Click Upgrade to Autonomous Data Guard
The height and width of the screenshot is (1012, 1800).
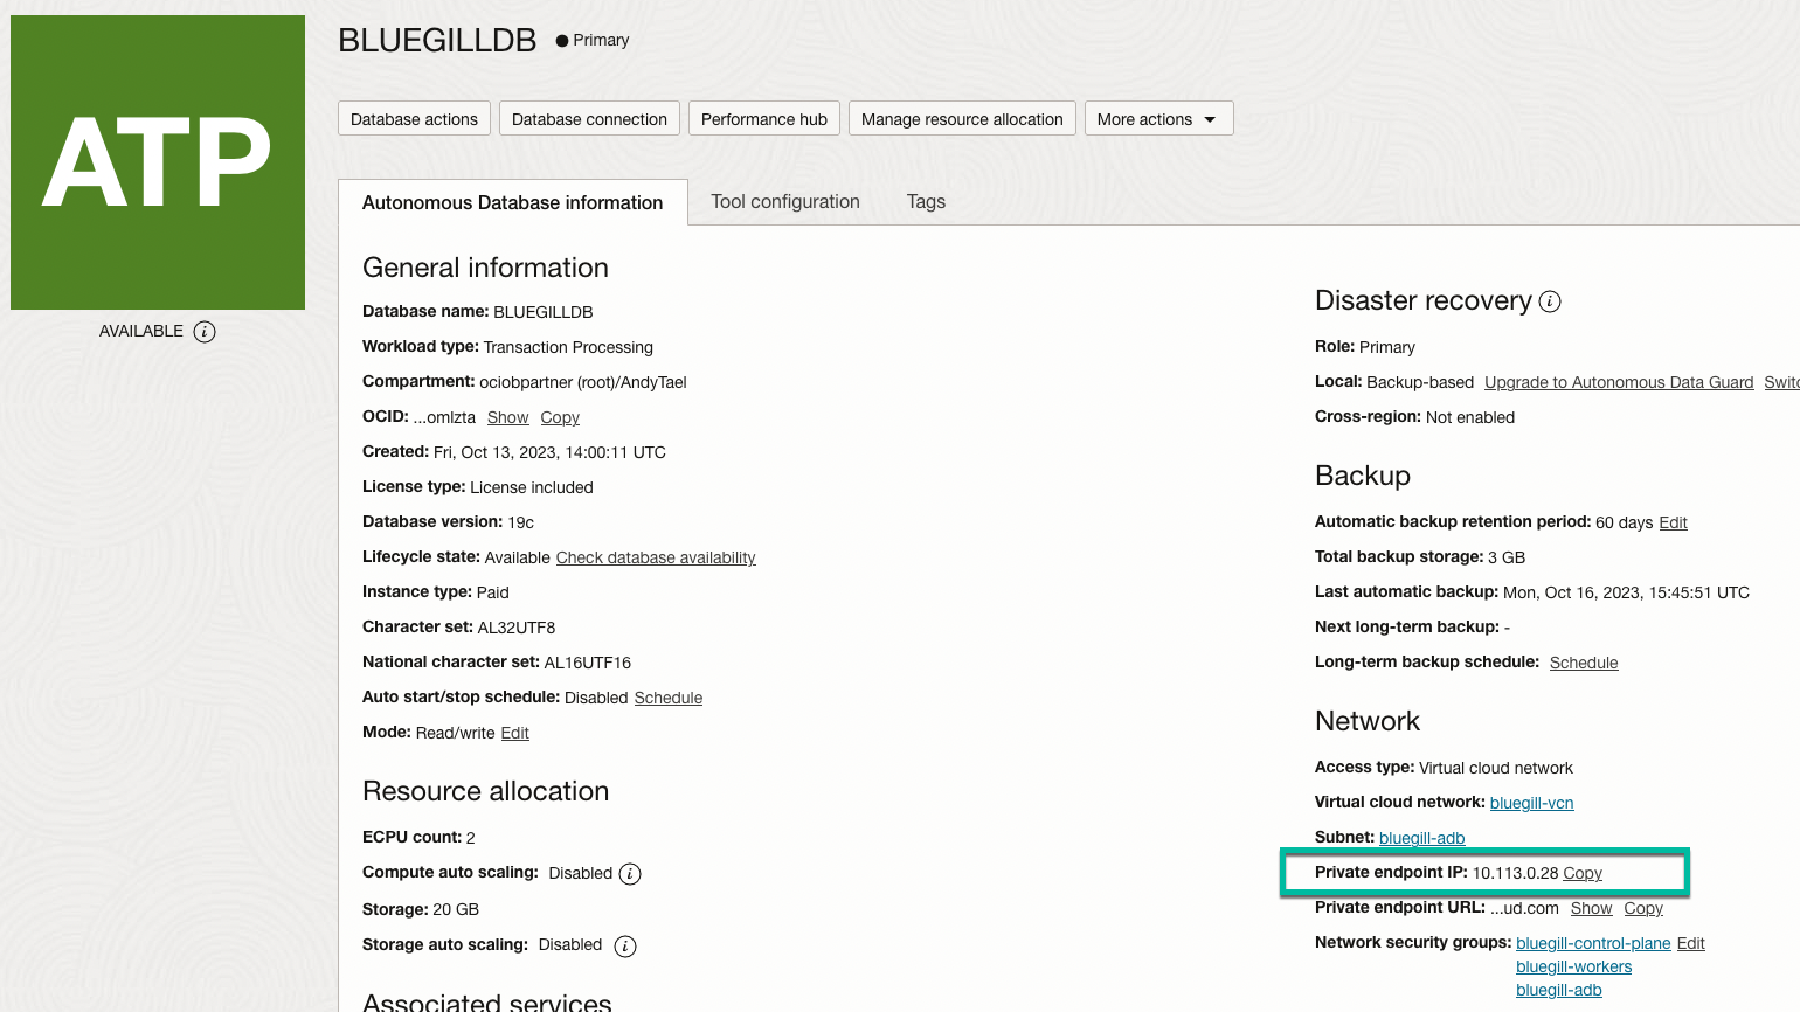[1618, 383]
